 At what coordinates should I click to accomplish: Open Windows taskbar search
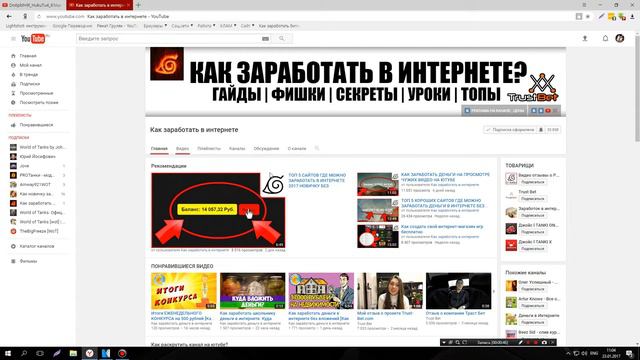click(x=24, y=353)
